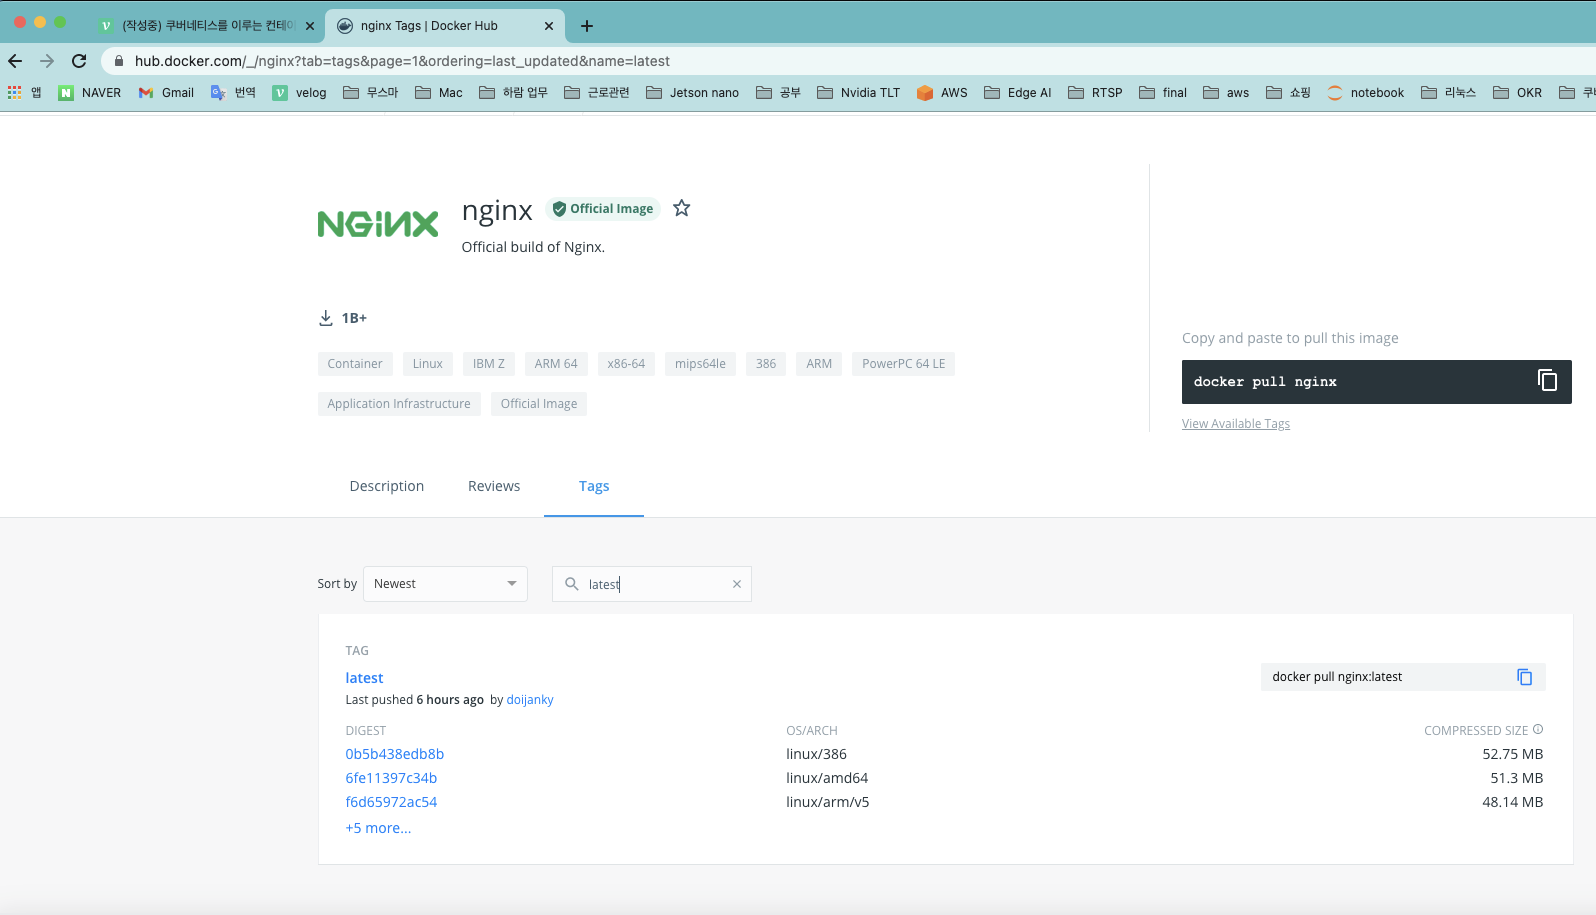The image size is (1596, 915).
Task: Reload the Docker Hub page
Action: coord(79,61)
